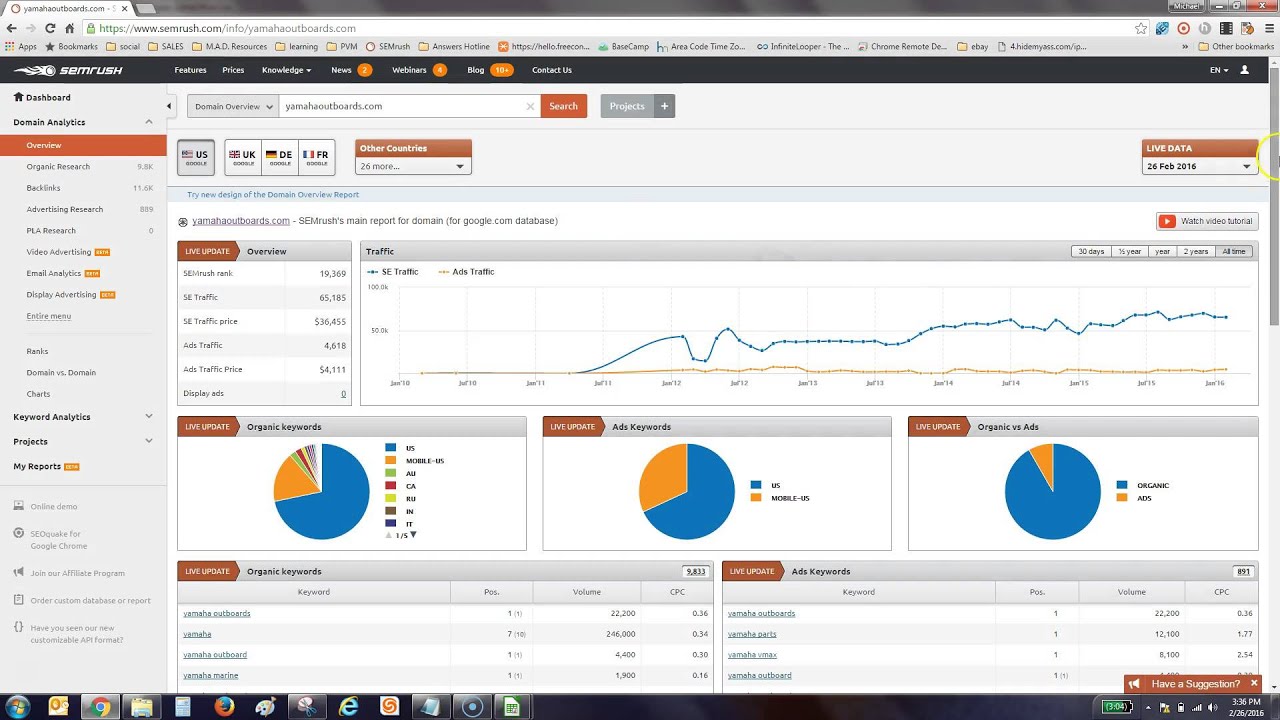Open the yamaha marine keyword link

click(x=211, y=676)
